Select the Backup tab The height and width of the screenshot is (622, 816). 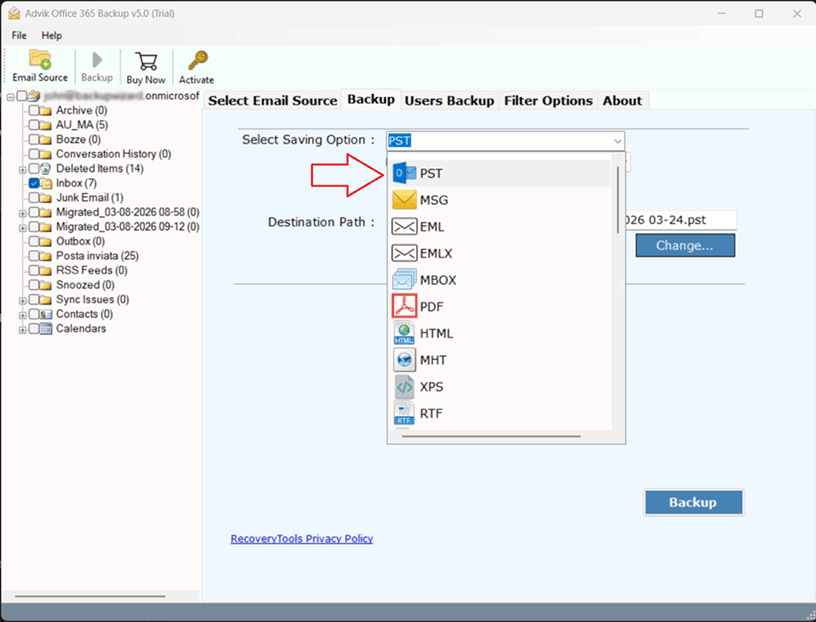coord(371,99)
